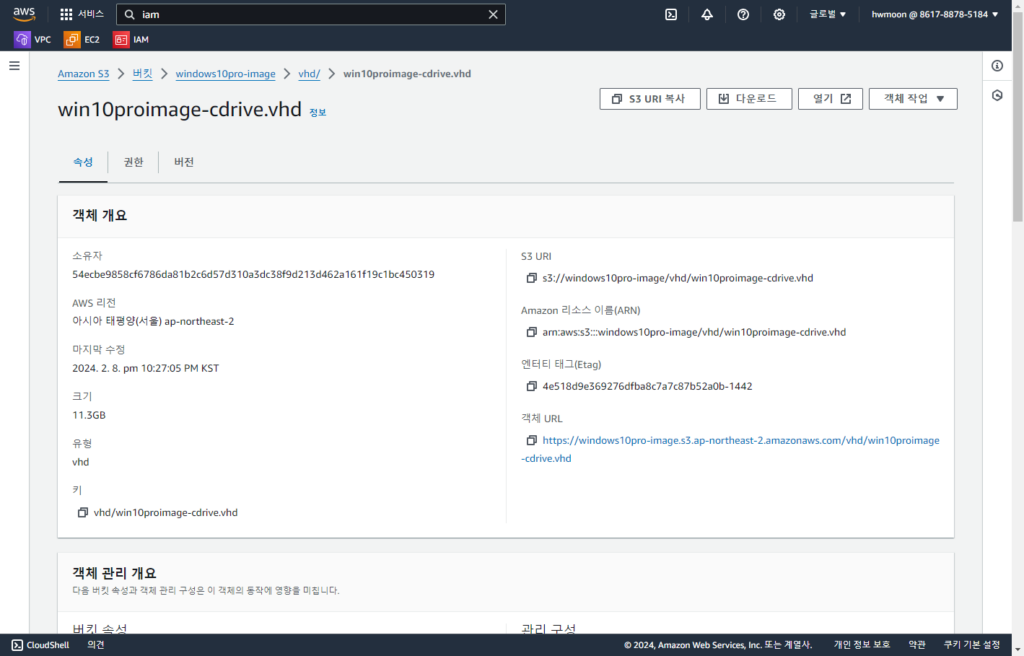Select the key text vhd/win10proimage-cdrive.vhd
Screen dimensions: 1024x656
click(165, 513)
